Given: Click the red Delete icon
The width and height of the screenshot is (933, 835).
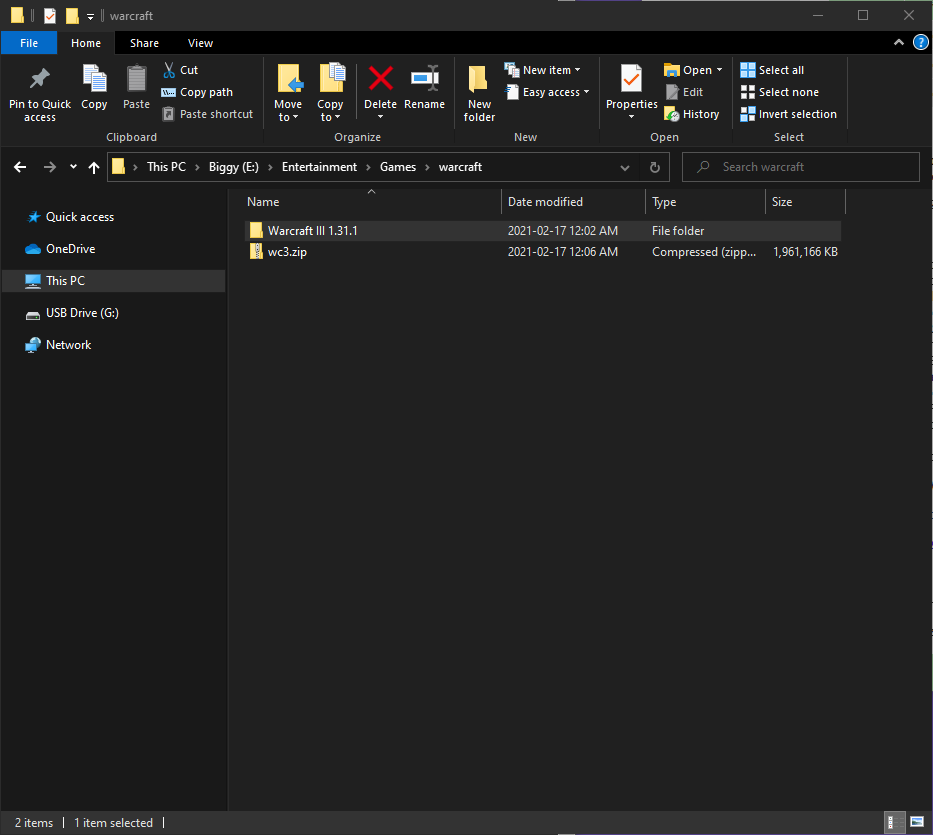Looking at the screenshot, I should pyautogui.click(x=380, y=79).
